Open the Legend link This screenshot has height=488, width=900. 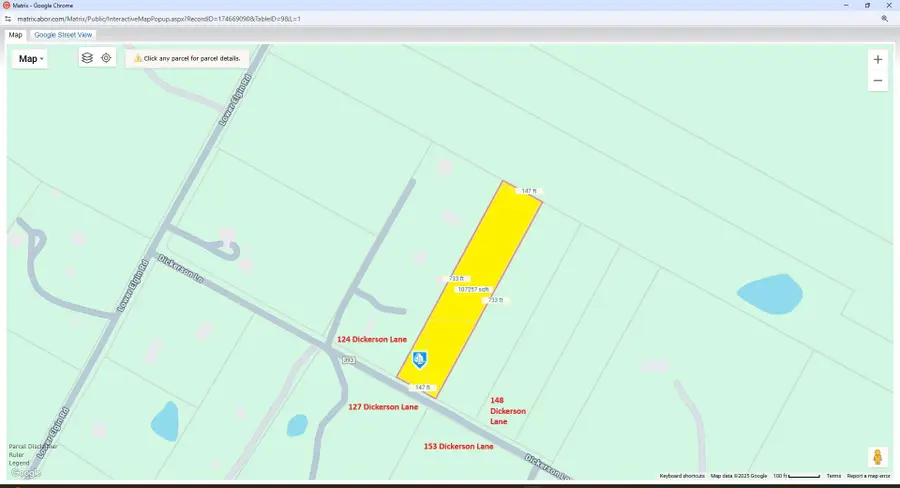[18, 463]
